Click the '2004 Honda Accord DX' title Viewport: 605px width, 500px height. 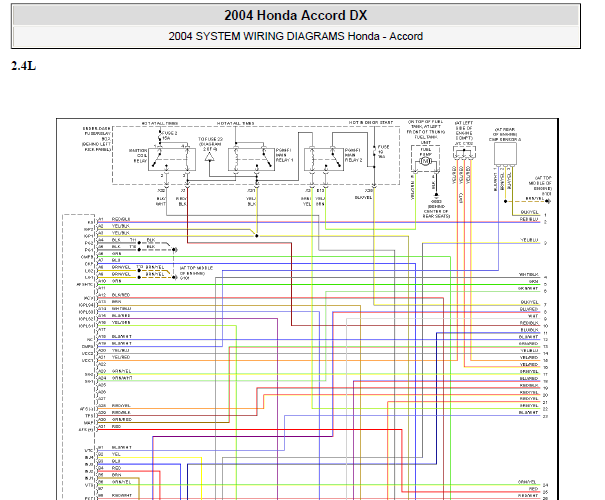296,15
